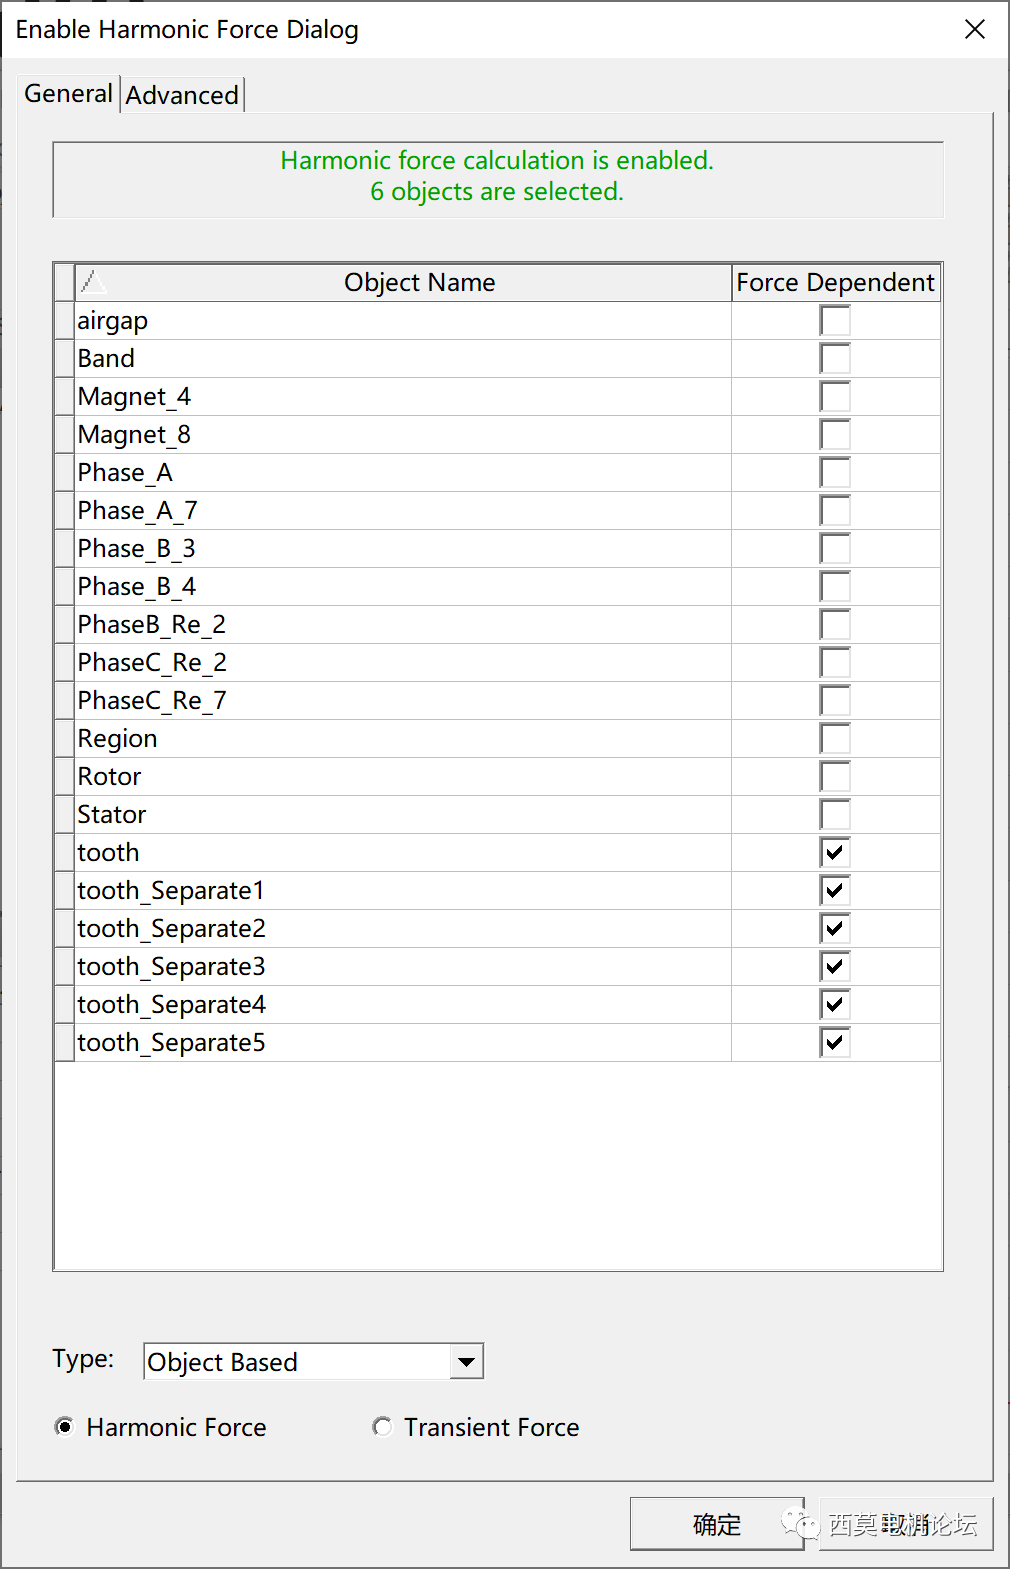Click the 西莫电机论坛 watermark logo icon
The image size is (1010, 1569).
pyautogui.click(x=798, y=1523)
